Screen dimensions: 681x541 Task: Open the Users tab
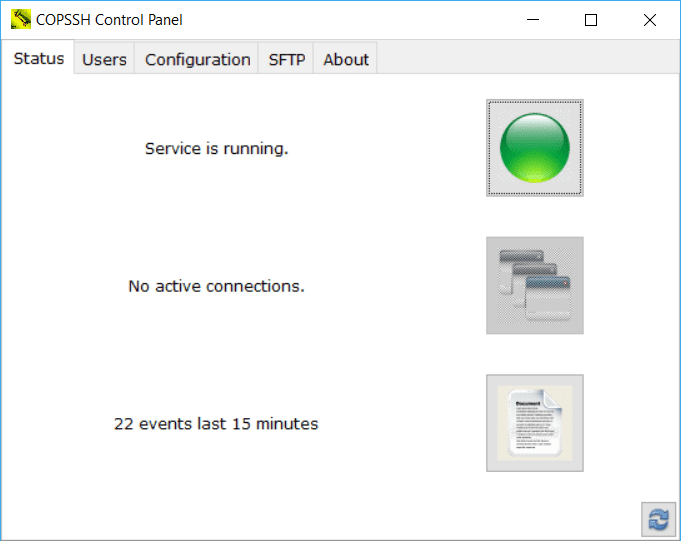point(104,59)
